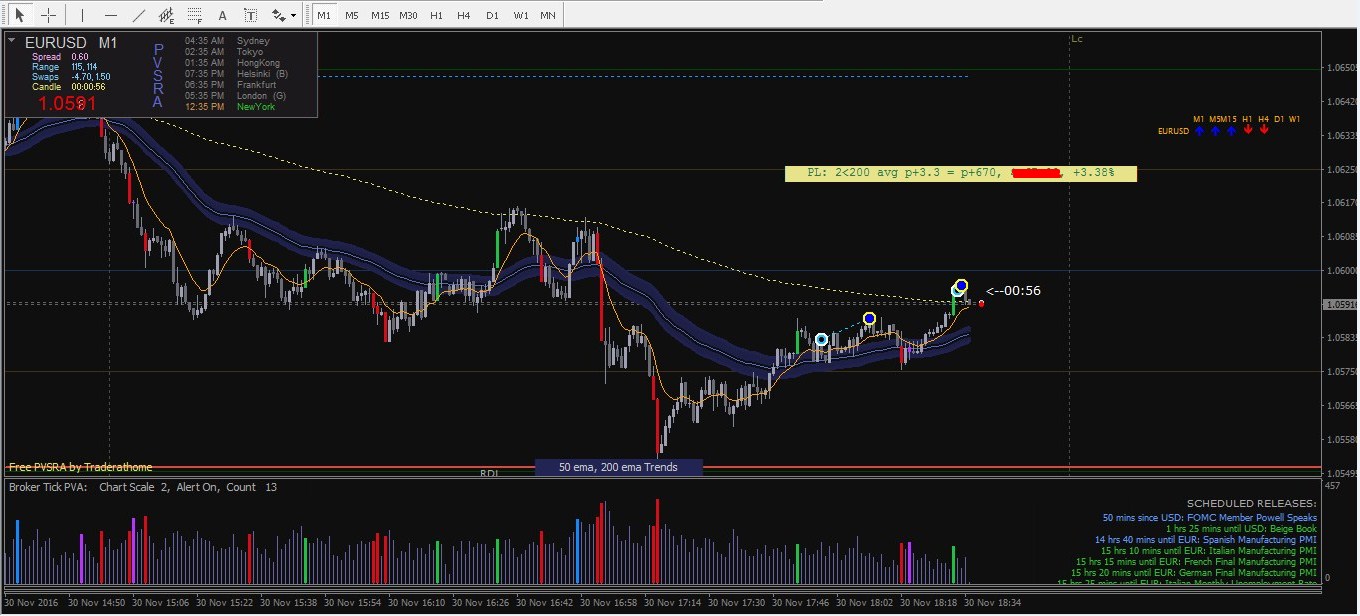The image size is (1360, 616).
Task: Choose the vertical line drawing tool
Action: pos(83,15)
